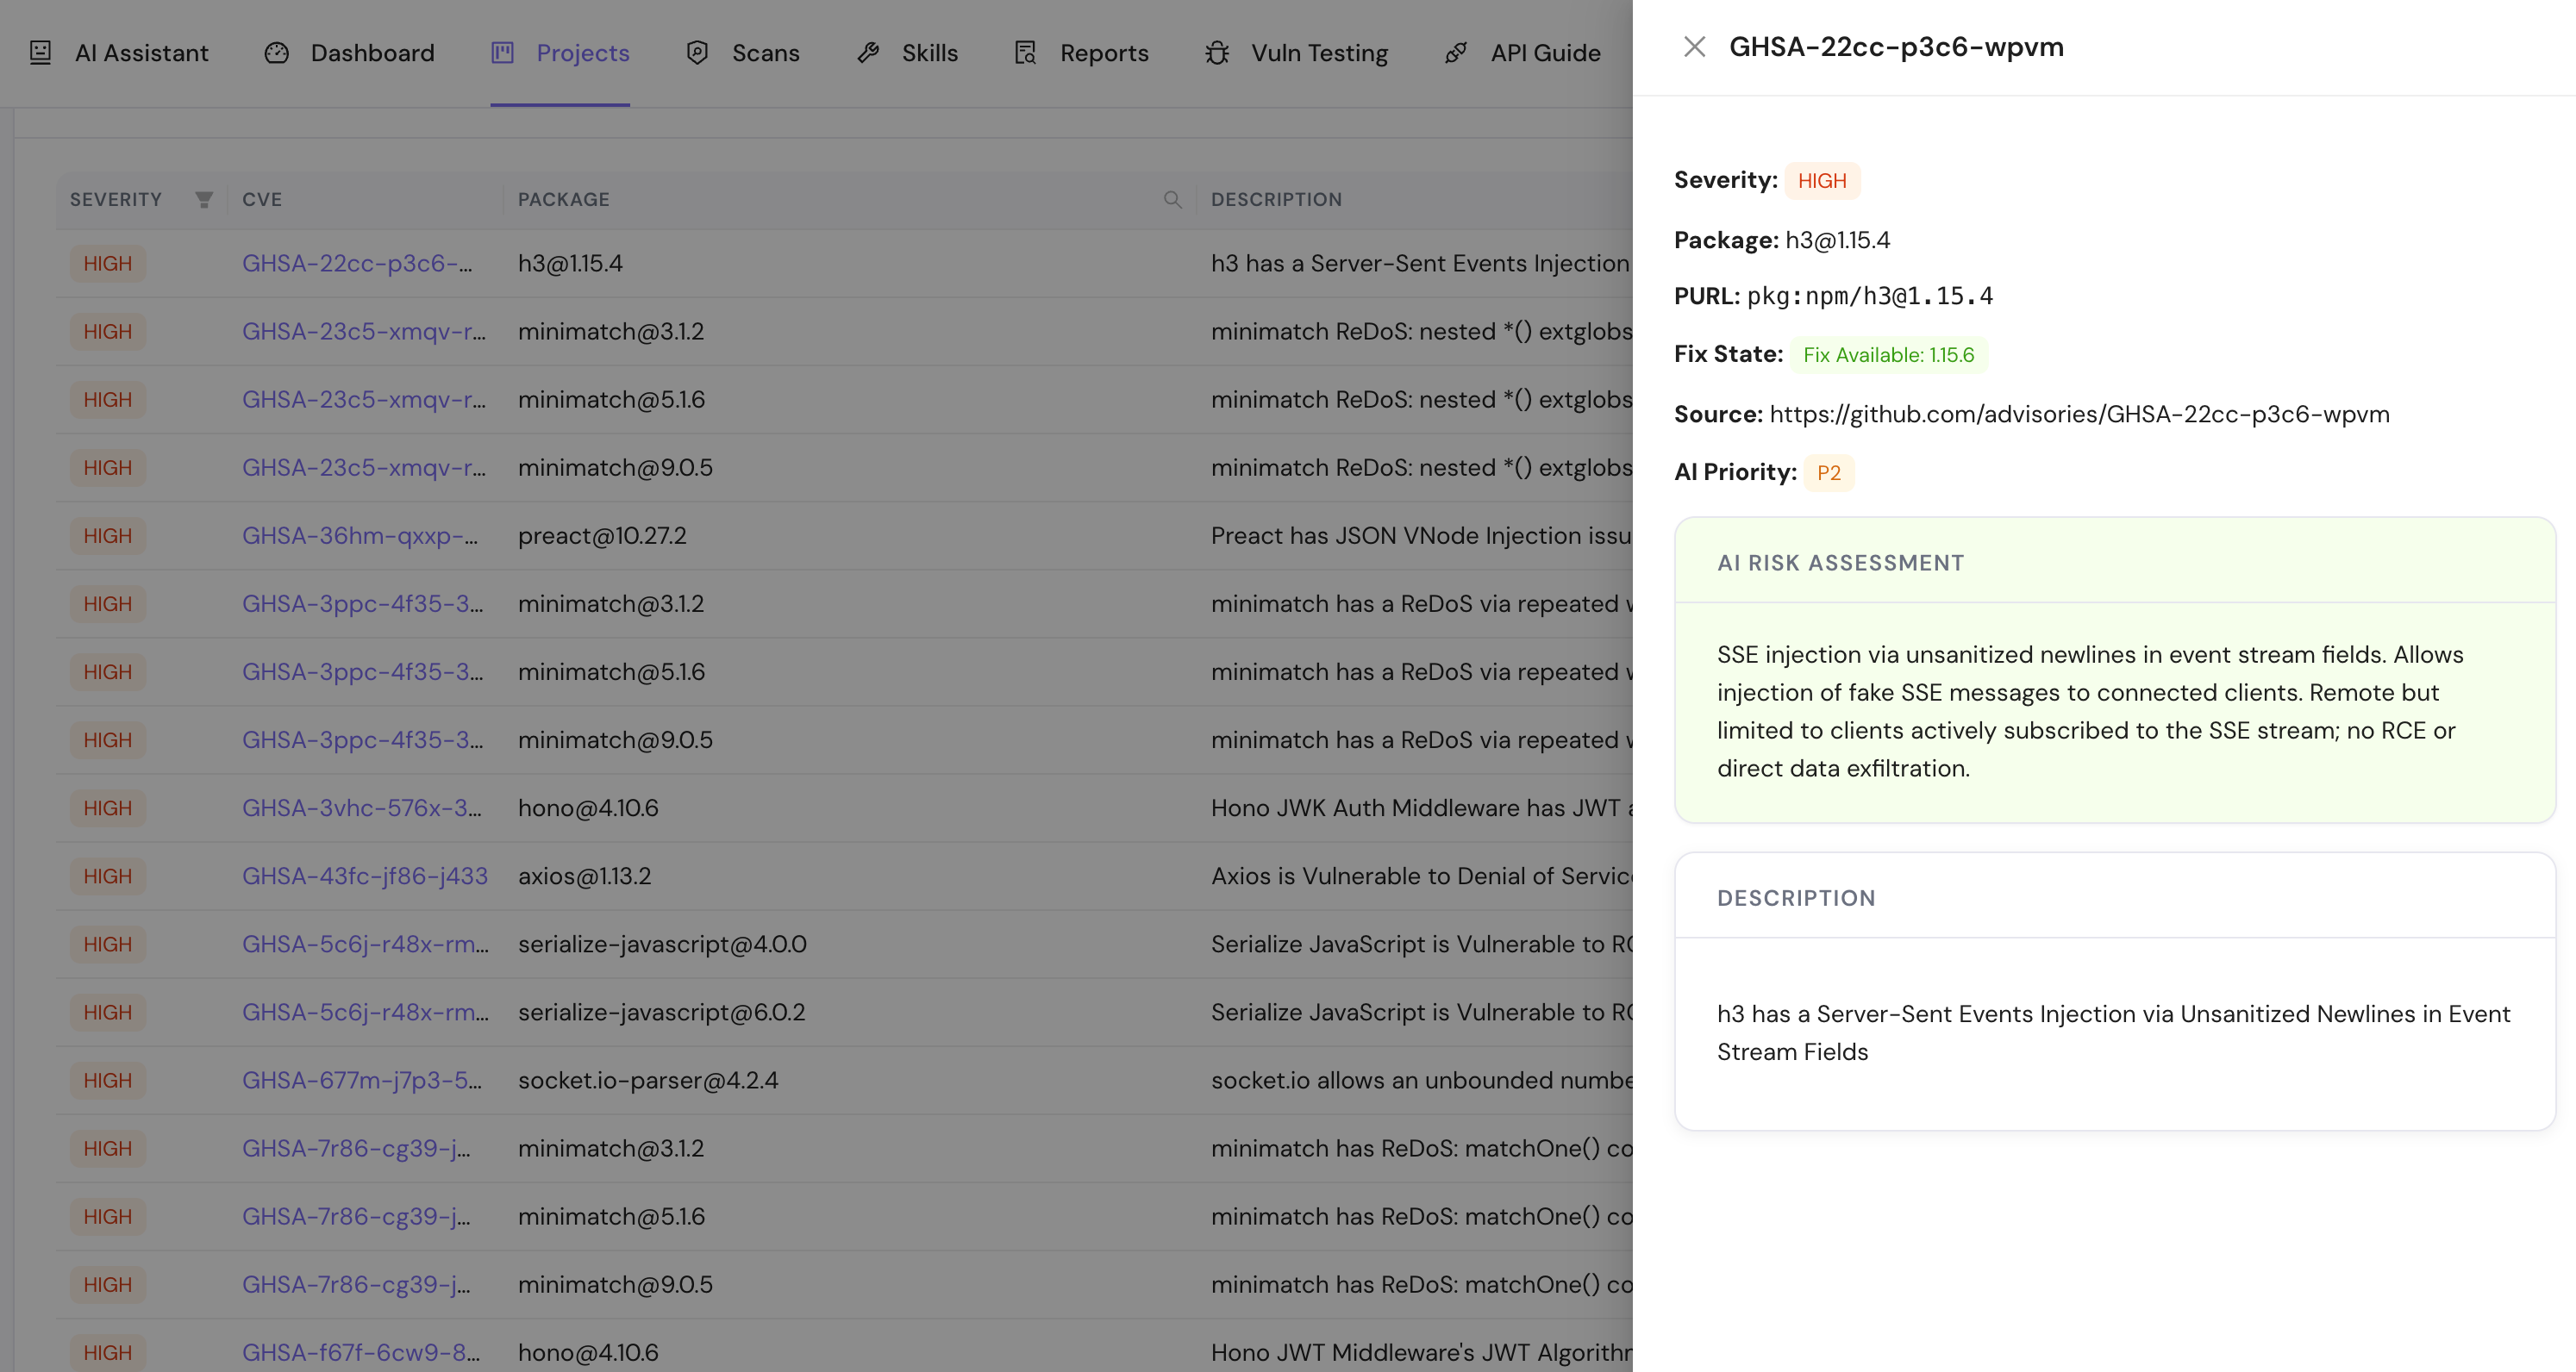Open the Severity column filter icon

tap(204, 200)
